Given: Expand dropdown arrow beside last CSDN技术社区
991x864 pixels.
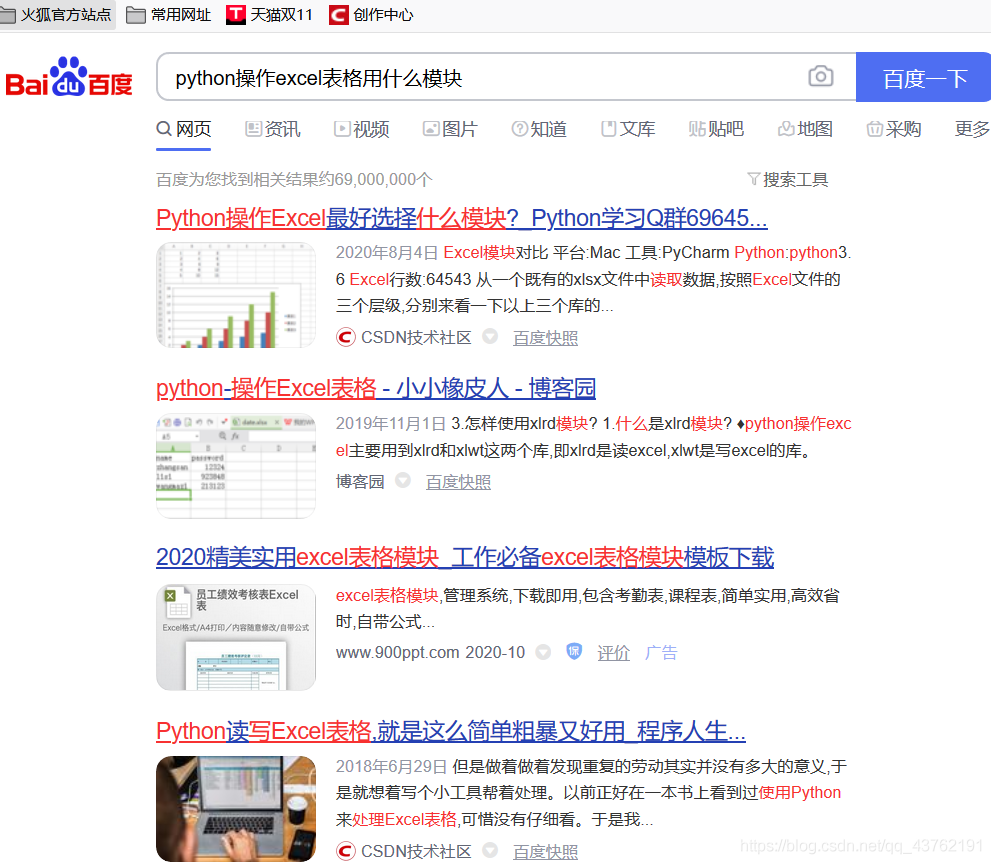Looking at the screenshot, I should (x=490, y=850).
